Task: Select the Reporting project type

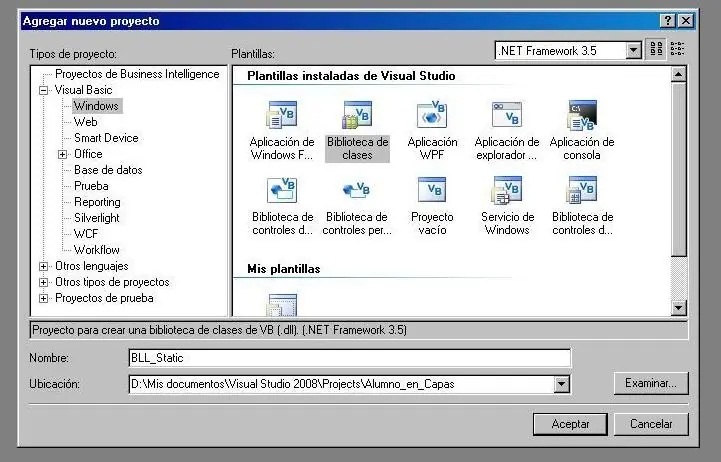Action: point(97,202)
